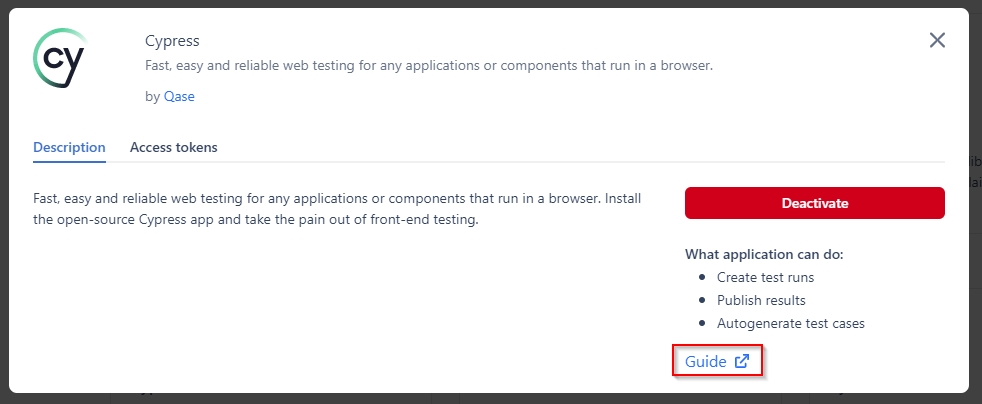Click the bullet dot before 'Create test runs'
982x404 pixels.
click(x=701, y=277)
